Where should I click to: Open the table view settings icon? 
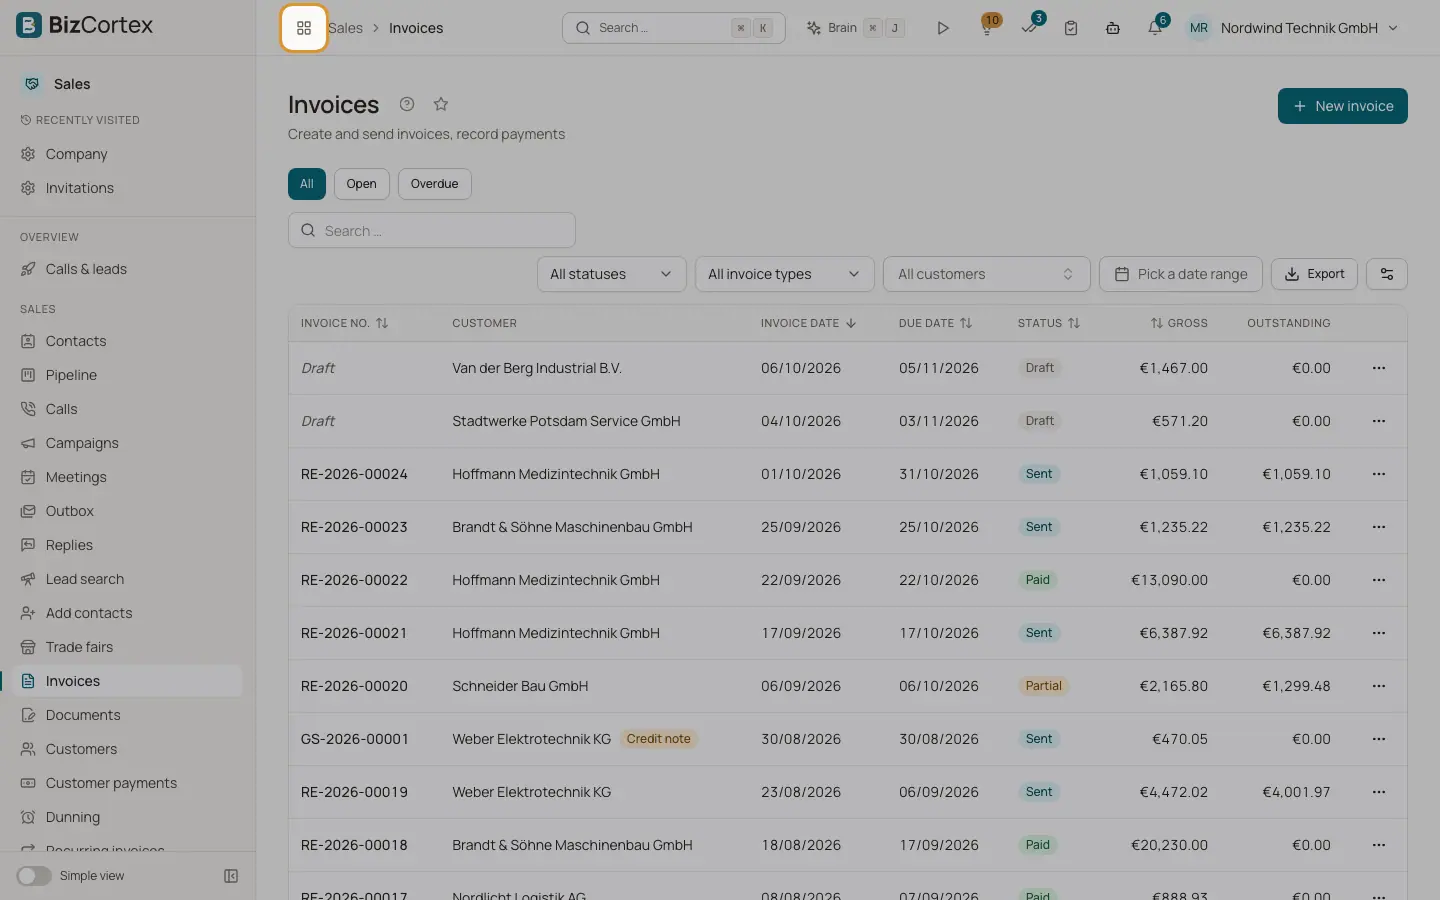click(1387, 274)
